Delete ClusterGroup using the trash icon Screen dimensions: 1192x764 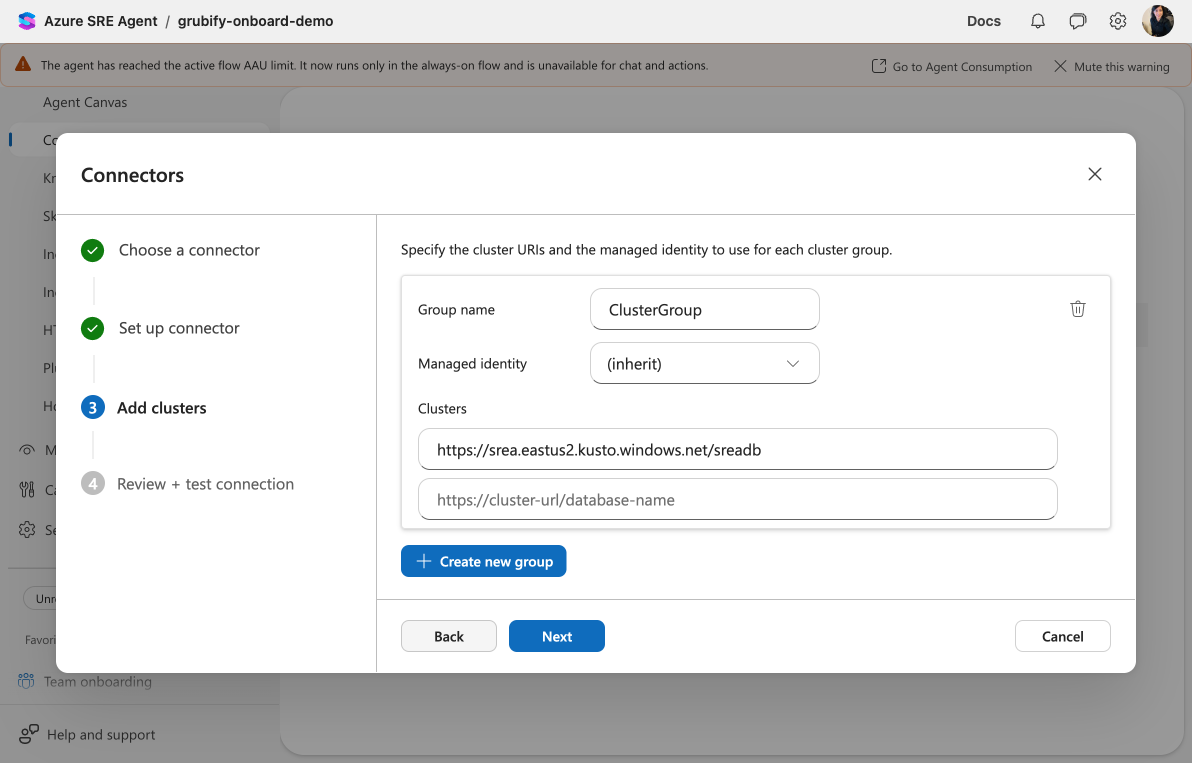(1078, 309)
